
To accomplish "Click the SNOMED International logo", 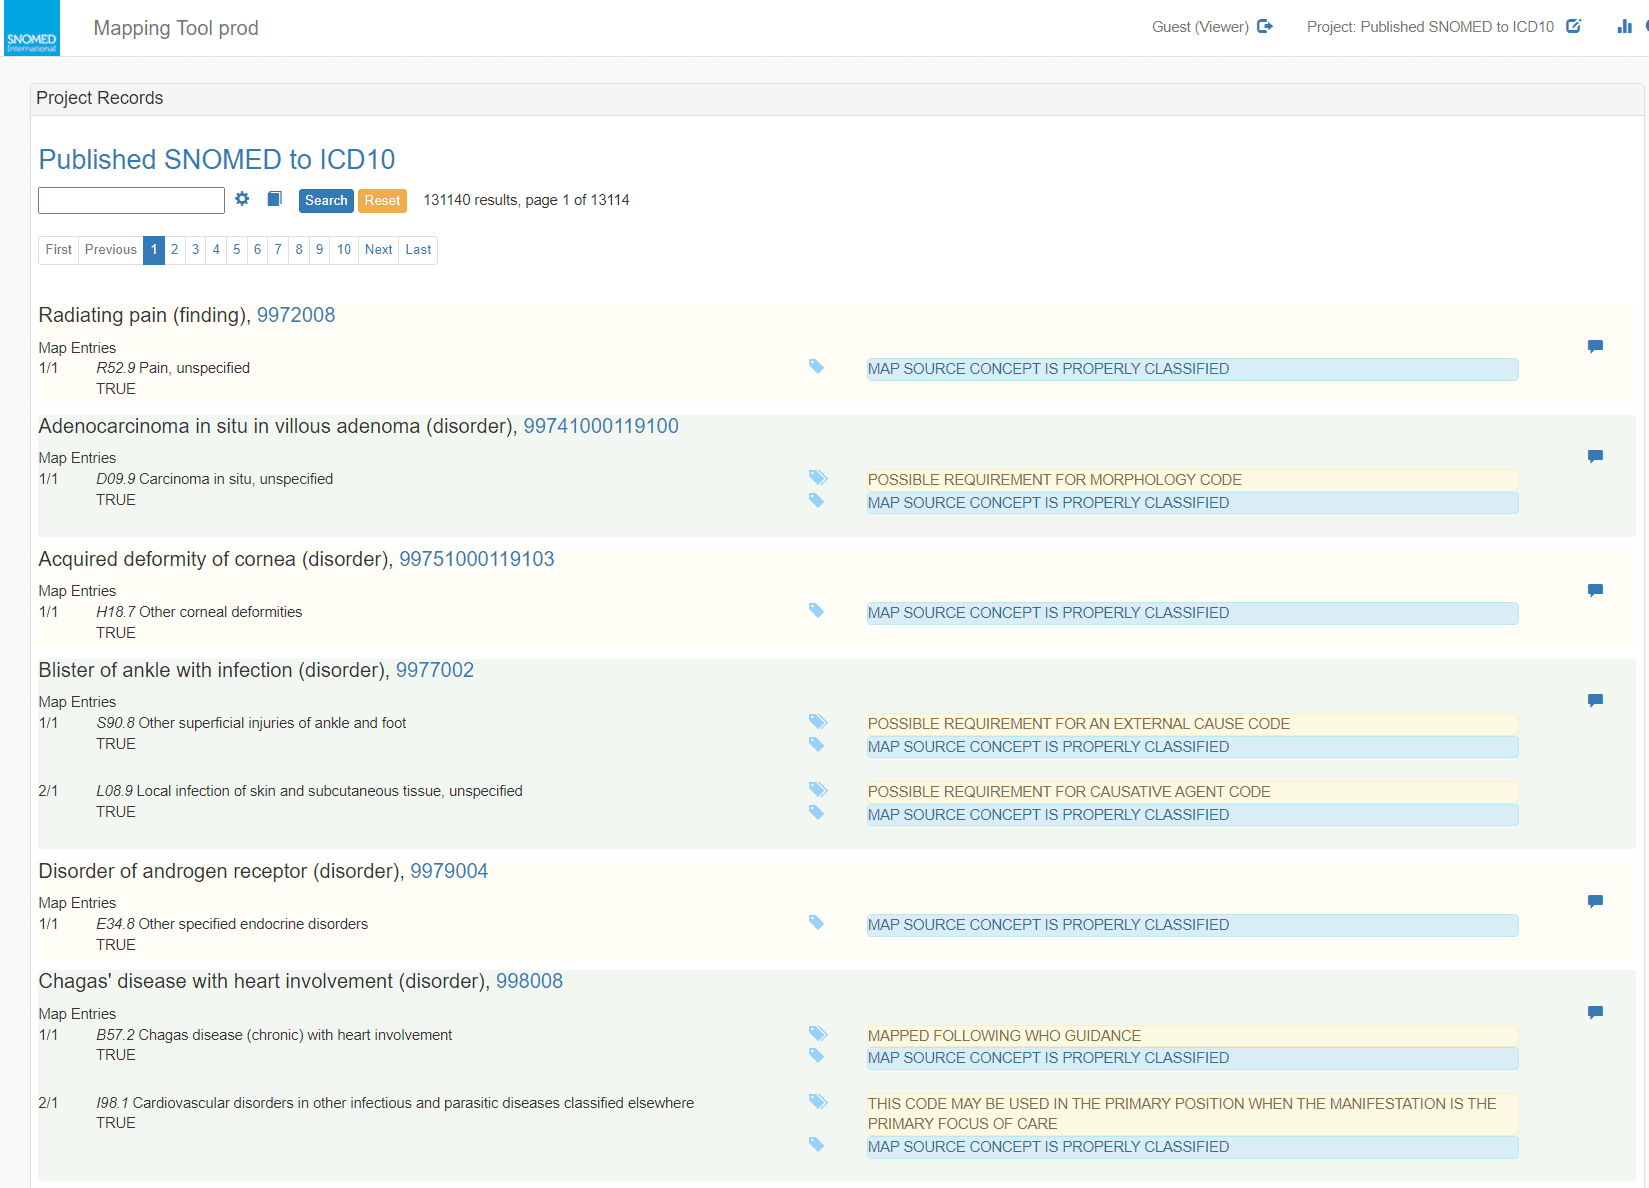I will [32, 28].
